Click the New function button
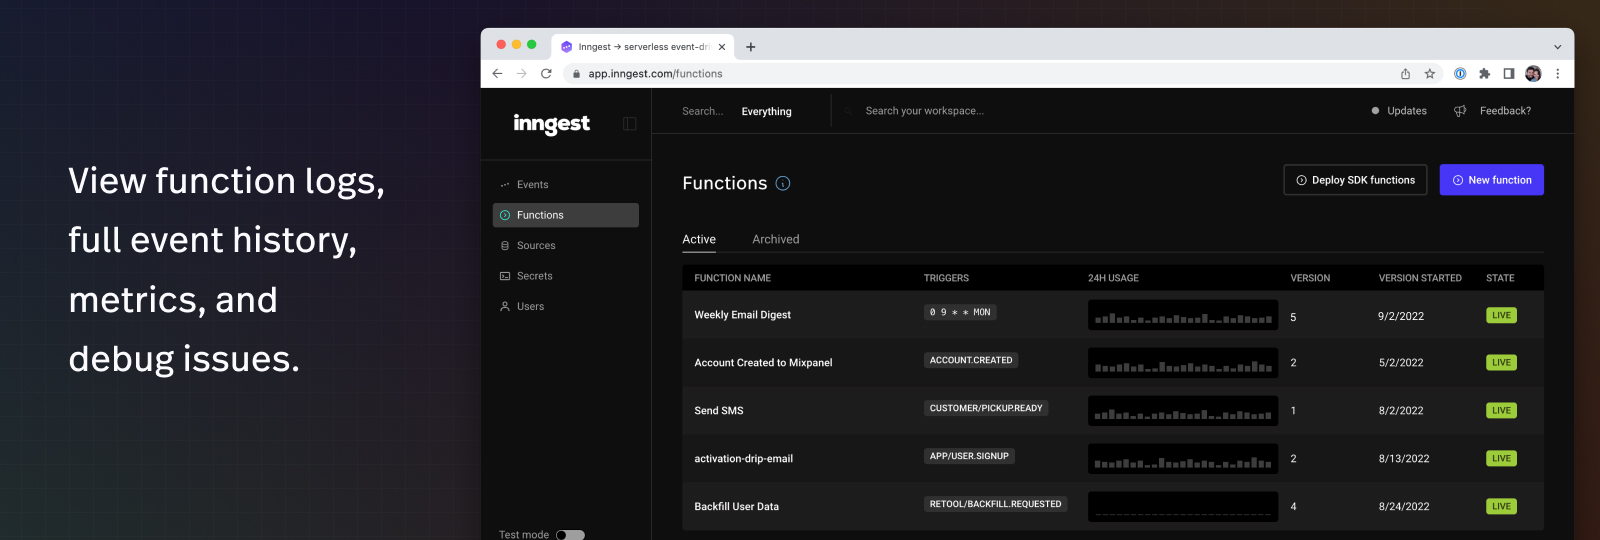The height and width of the screenshot is (540, 1600). [x=1491, y=180]
